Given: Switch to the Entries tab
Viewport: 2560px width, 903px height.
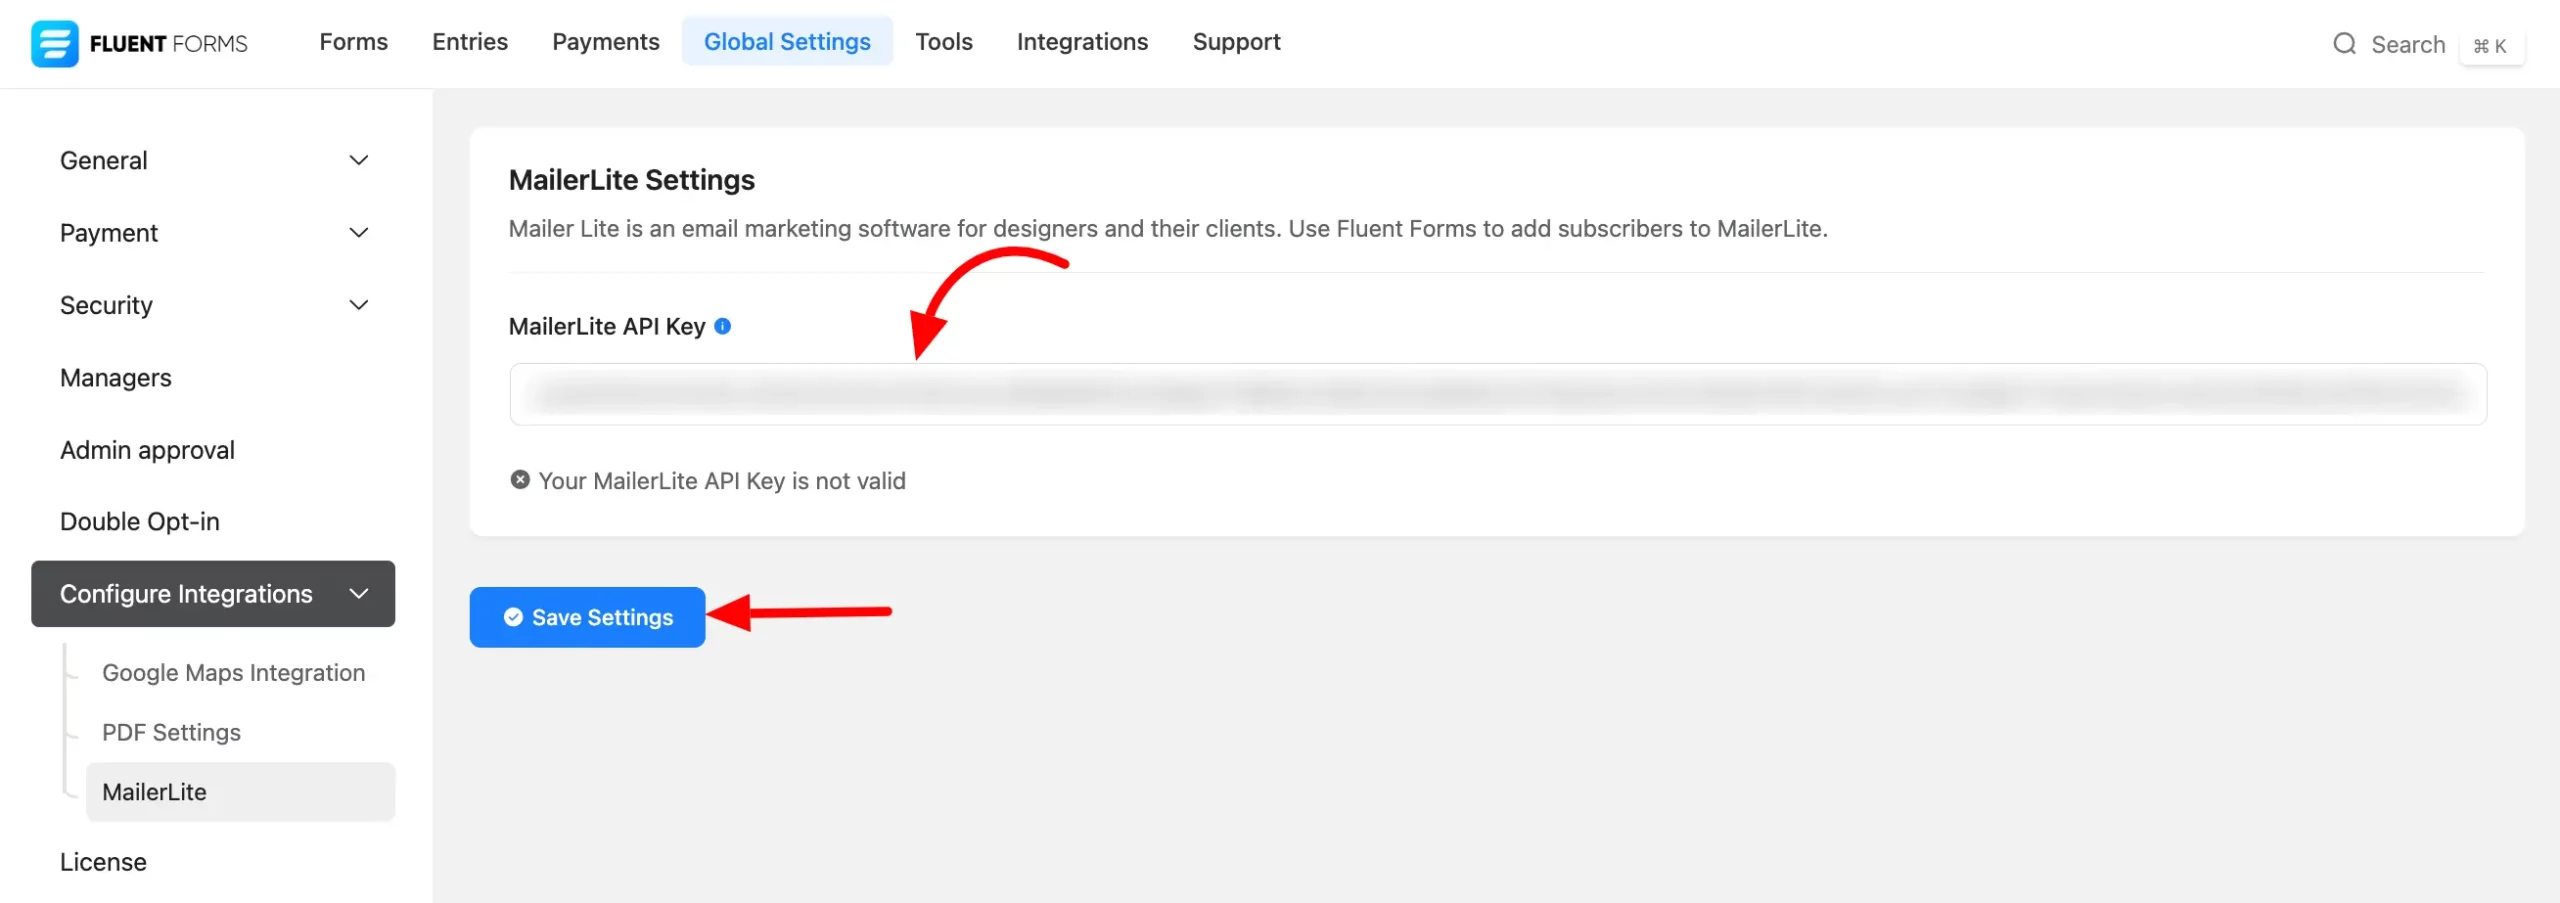Looking at the screenshot, I should [x=469, y=42].
